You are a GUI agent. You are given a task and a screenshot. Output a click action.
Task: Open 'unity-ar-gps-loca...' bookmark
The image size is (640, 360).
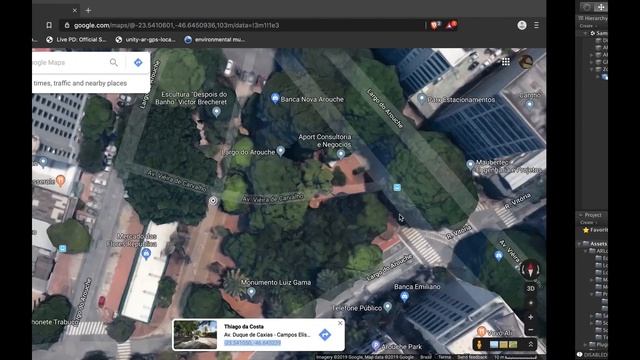click(146, 40)
